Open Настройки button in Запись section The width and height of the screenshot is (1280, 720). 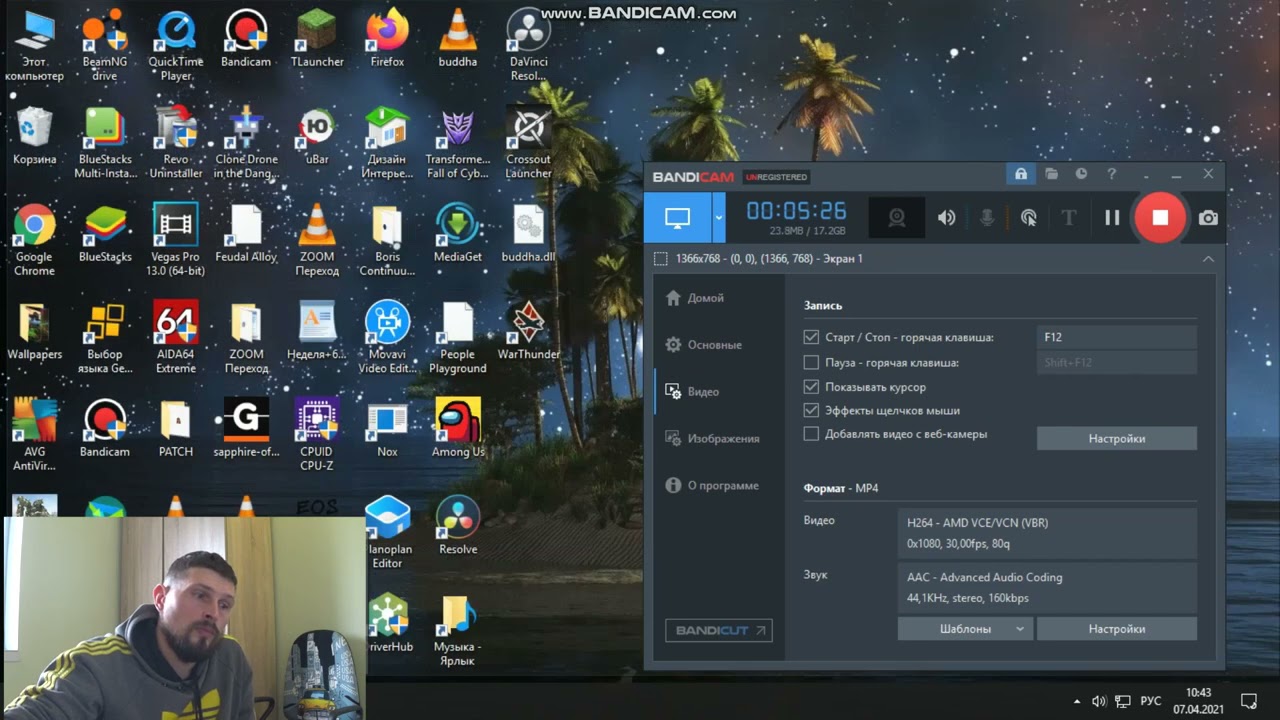click(1116, 439)
